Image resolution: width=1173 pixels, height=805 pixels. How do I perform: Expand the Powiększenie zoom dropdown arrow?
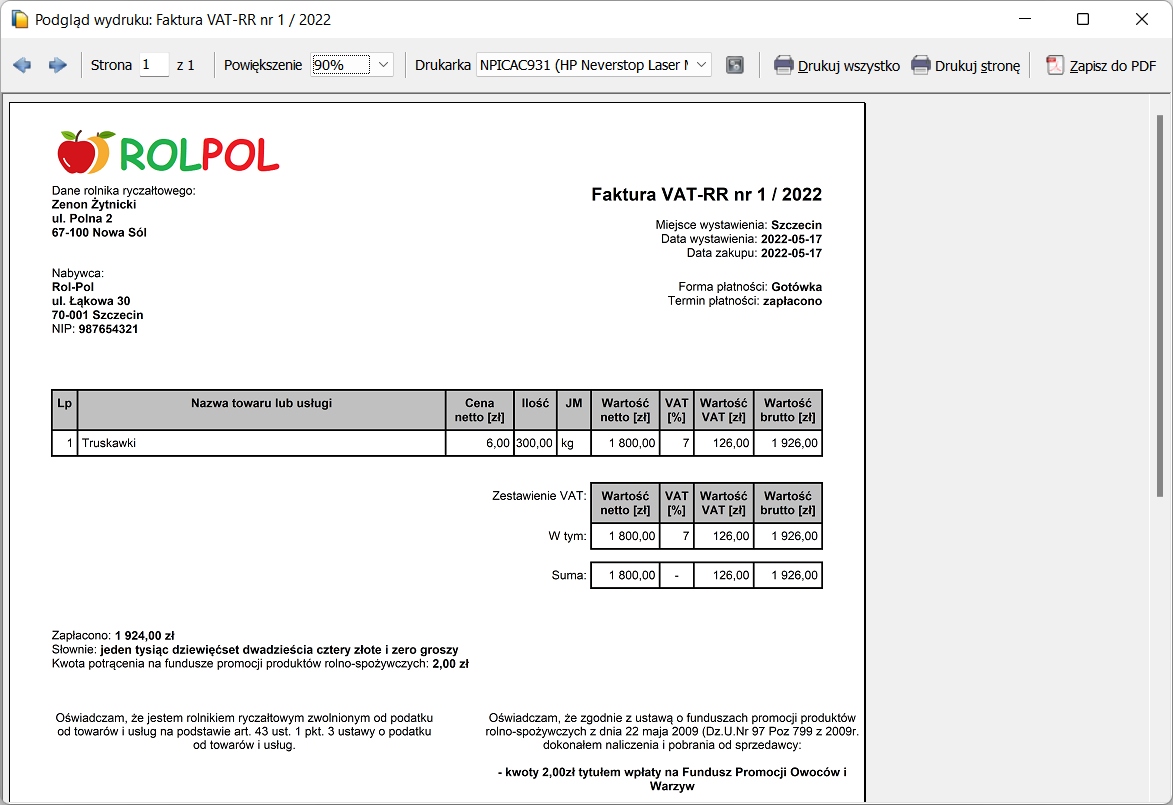384,65
